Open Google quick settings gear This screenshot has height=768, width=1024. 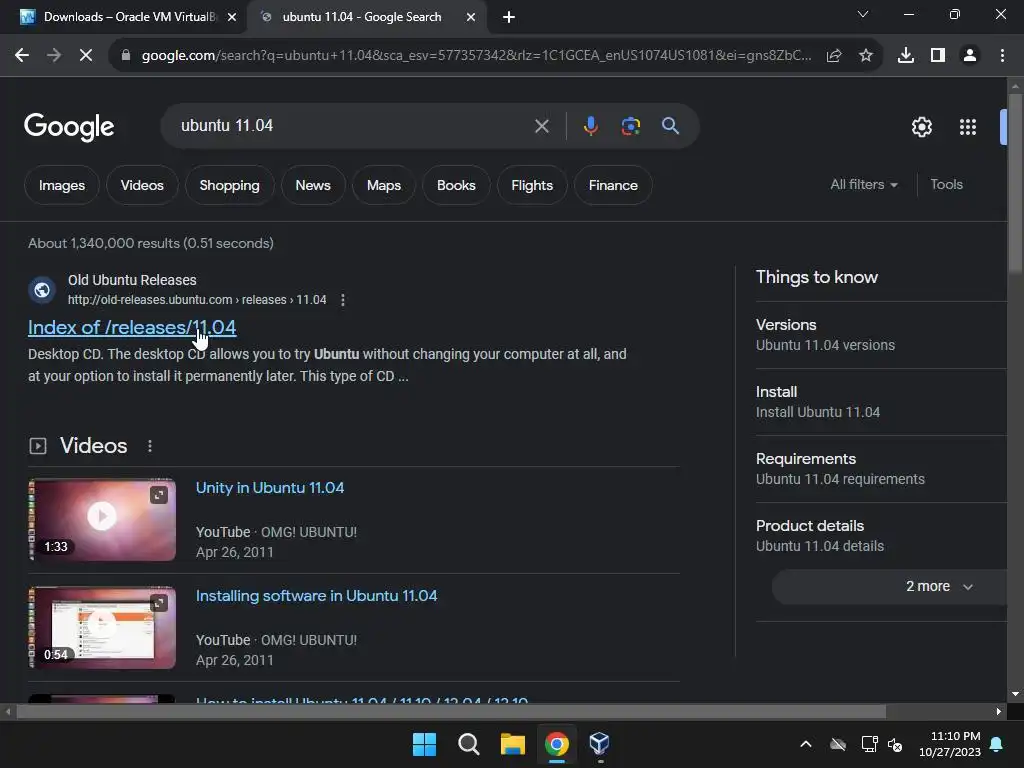[x=921, y=127]
